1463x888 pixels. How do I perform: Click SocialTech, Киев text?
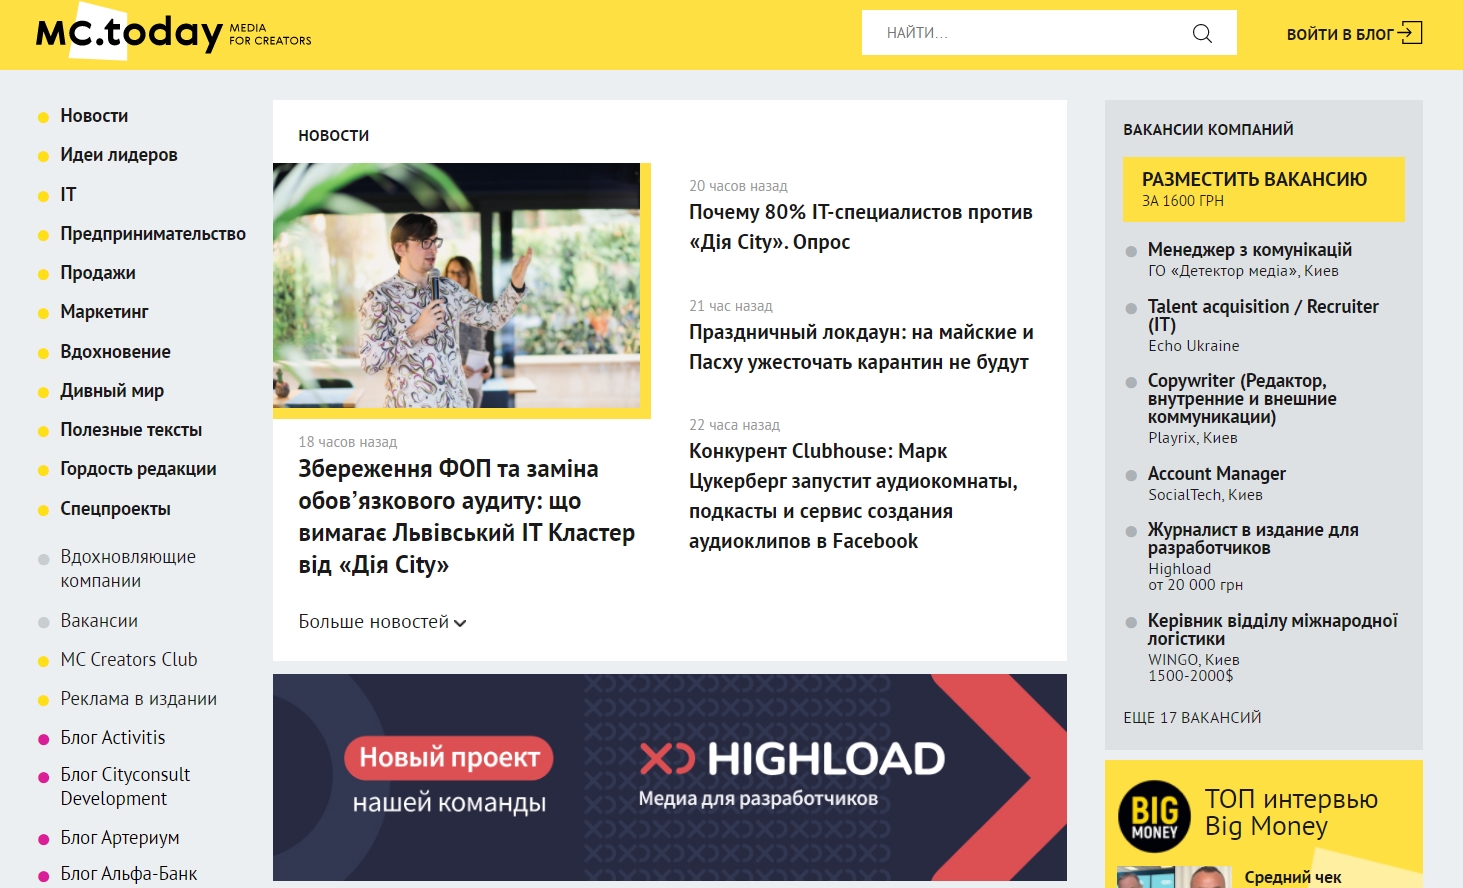1205,495
